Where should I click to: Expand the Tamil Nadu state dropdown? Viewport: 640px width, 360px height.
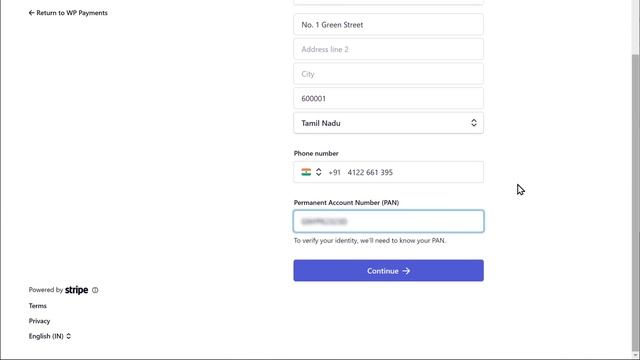click(389, 123)
